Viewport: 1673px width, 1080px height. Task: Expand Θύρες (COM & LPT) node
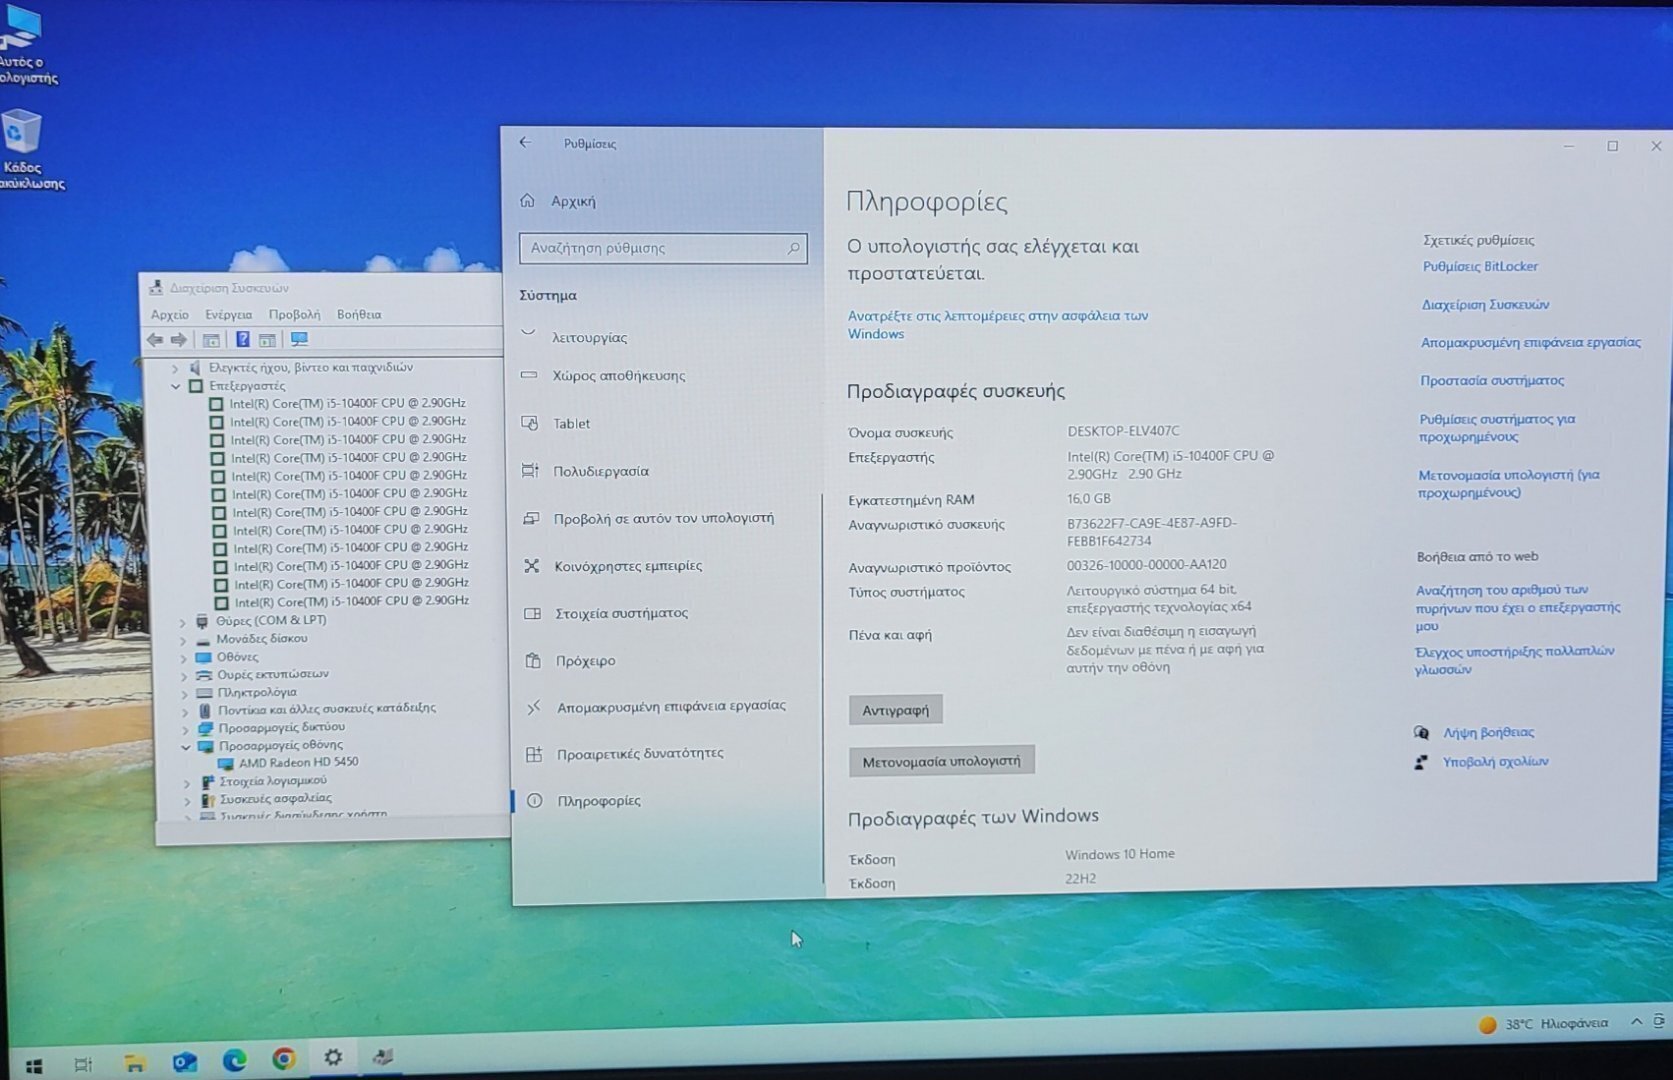pyautogui.click(x=182, y=622)
